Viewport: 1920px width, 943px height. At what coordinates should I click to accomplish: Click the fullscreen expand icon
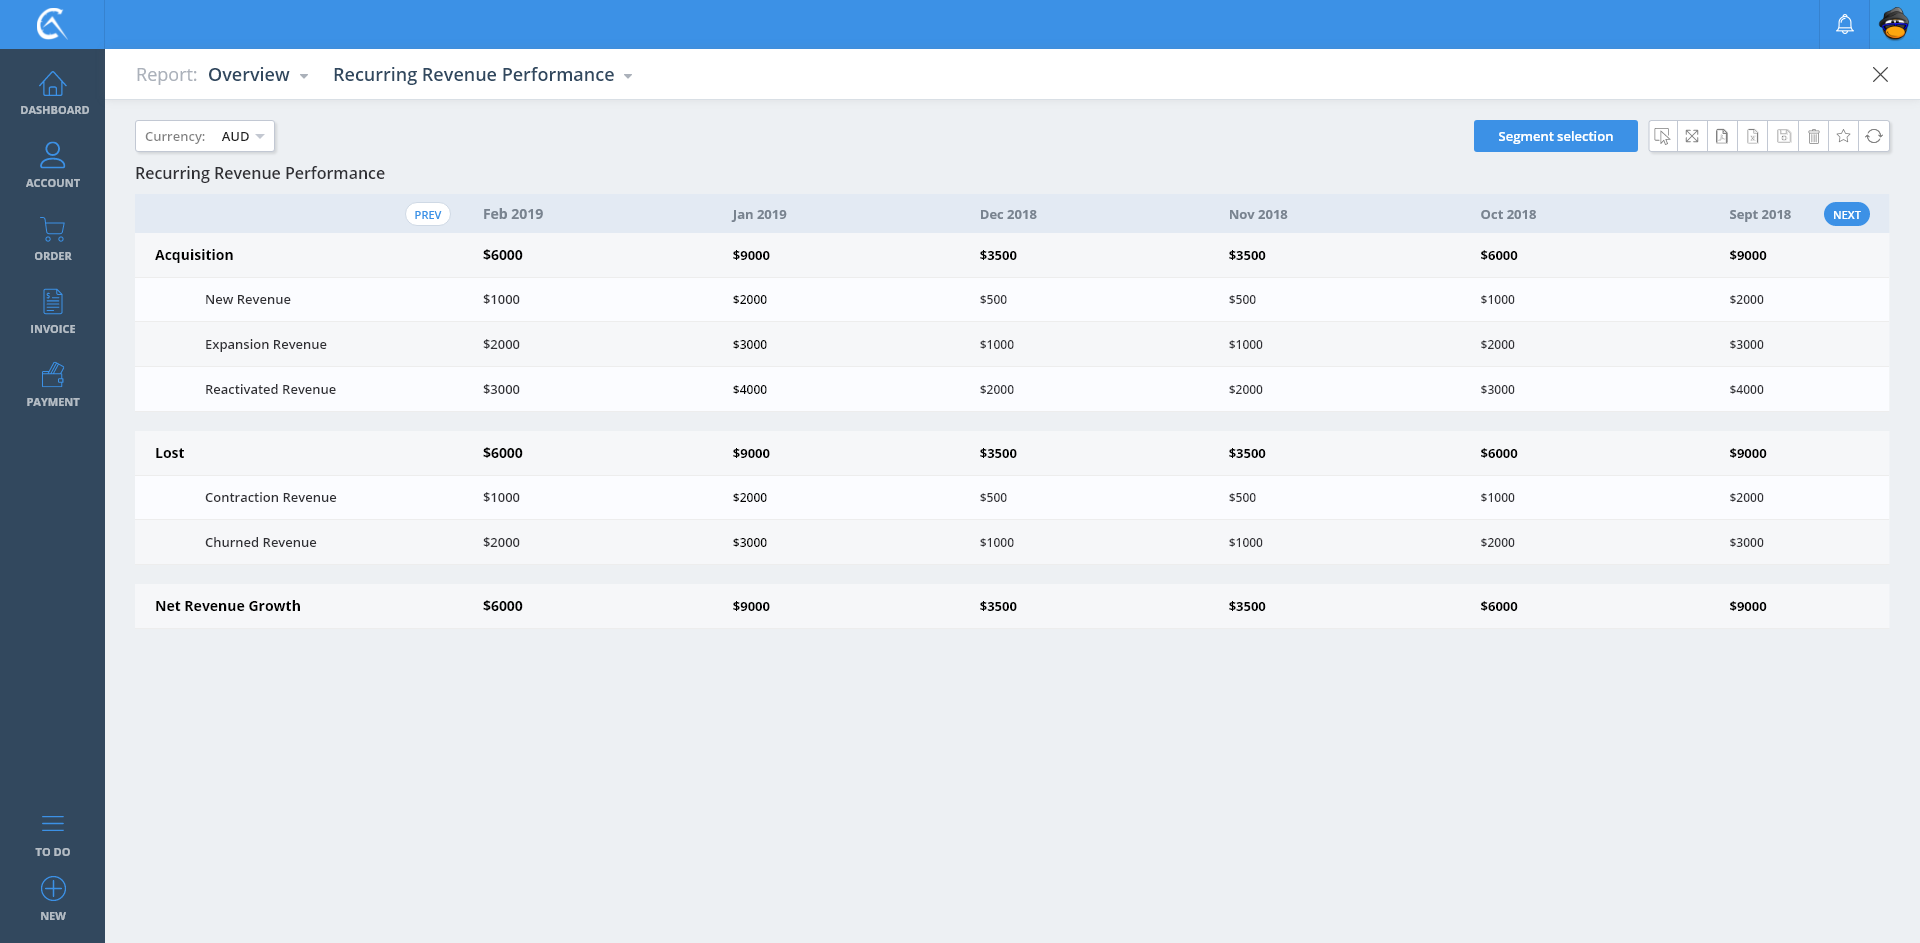pos(1692,136)
